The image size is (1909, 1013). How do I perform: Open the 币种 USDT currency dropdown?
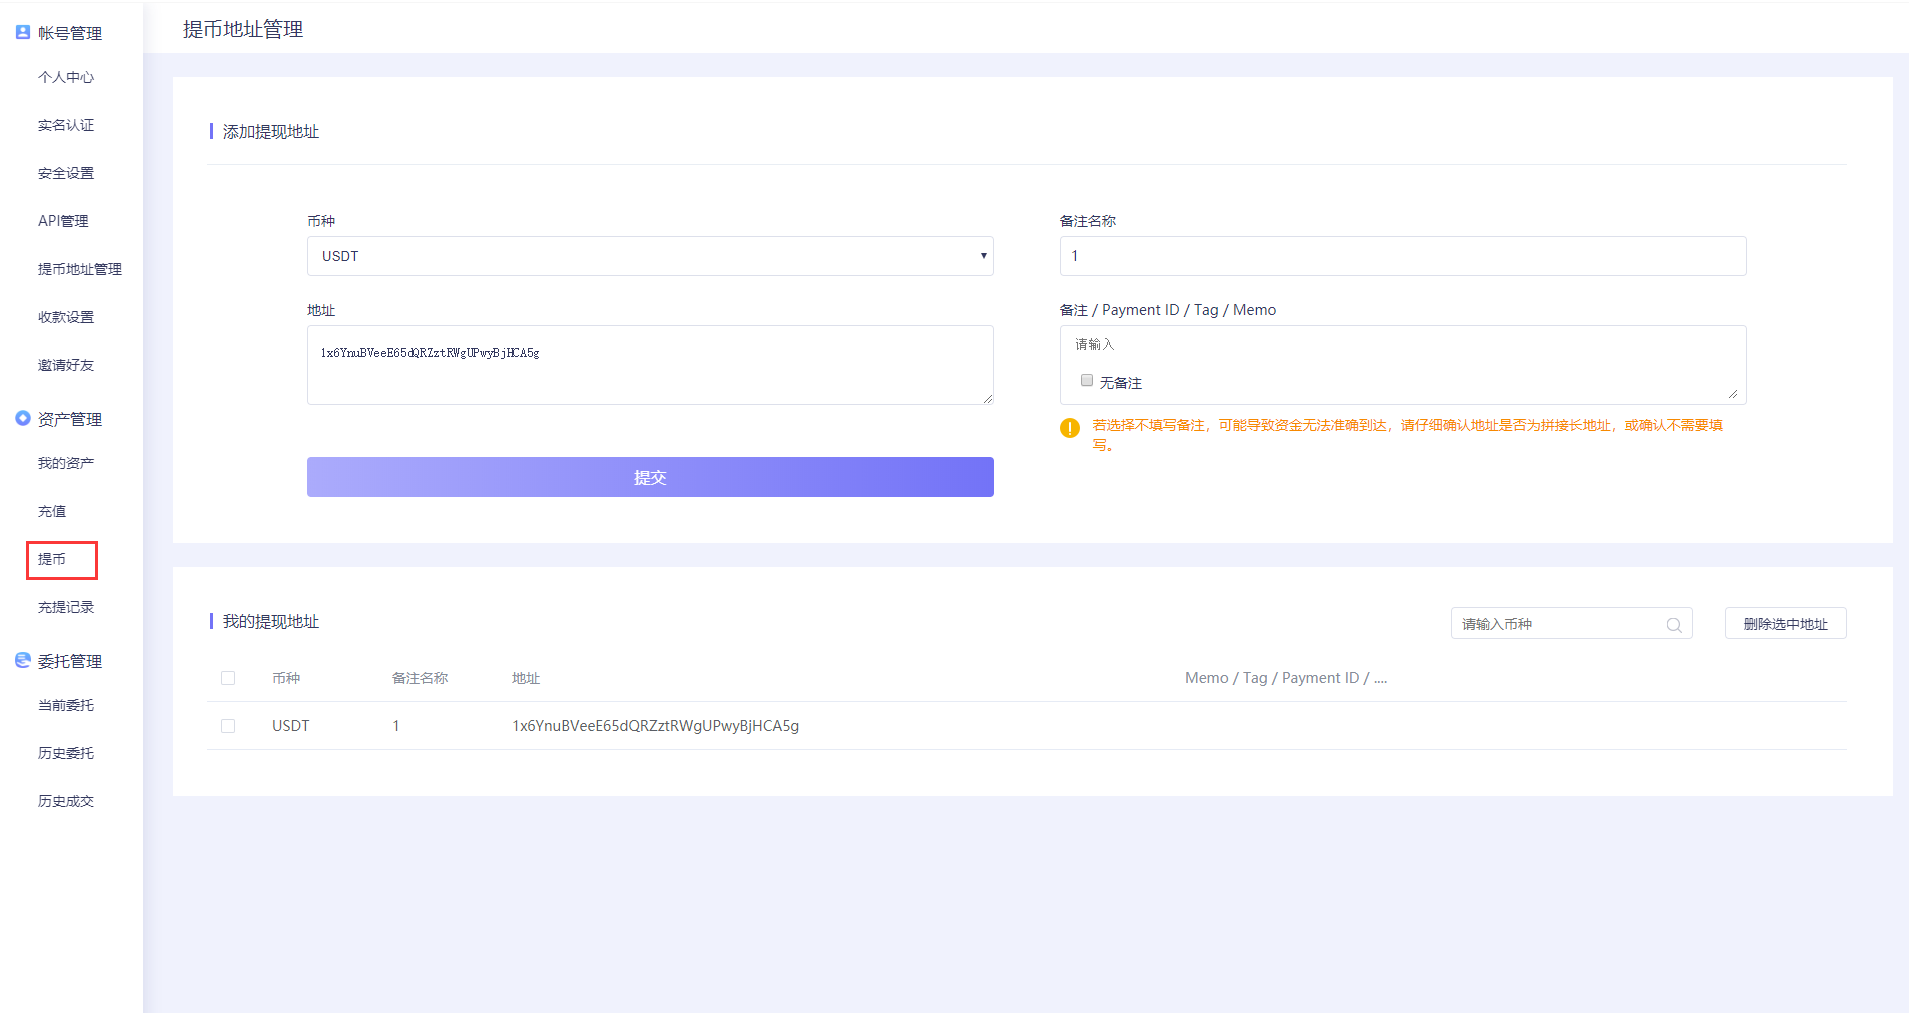click(650, 256)
